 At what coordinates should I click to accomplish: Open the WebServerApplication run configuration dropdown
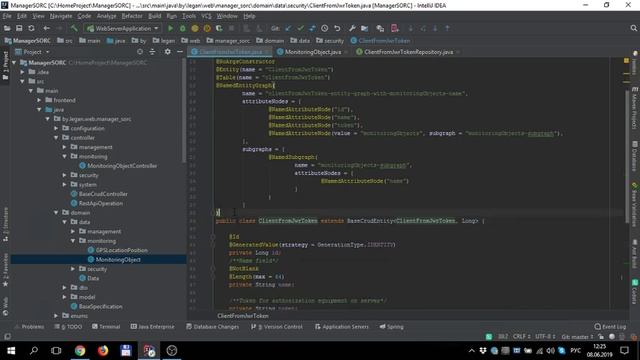[123, 28]
